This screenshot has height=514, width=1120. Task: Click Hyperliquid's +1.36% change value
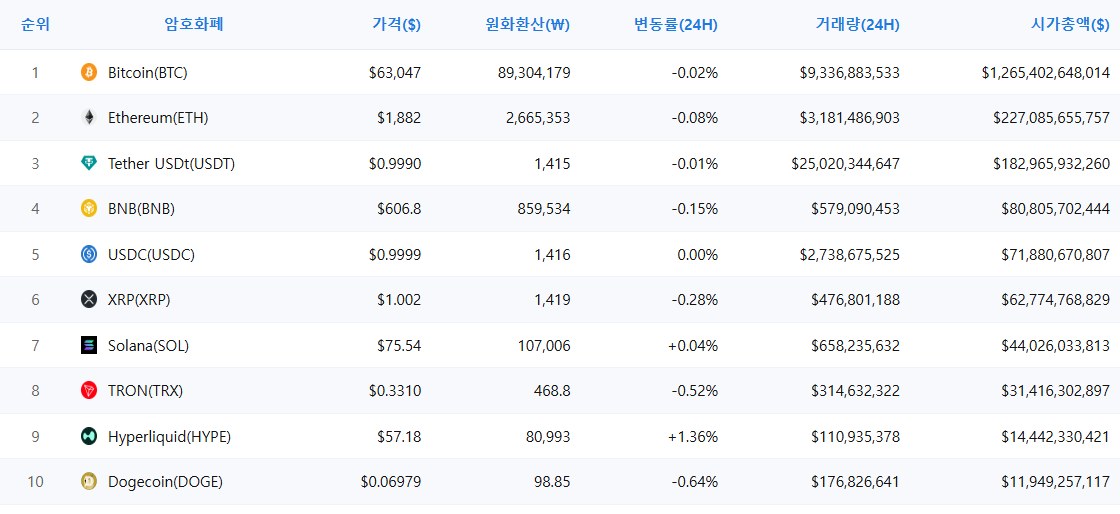point(694,437)
